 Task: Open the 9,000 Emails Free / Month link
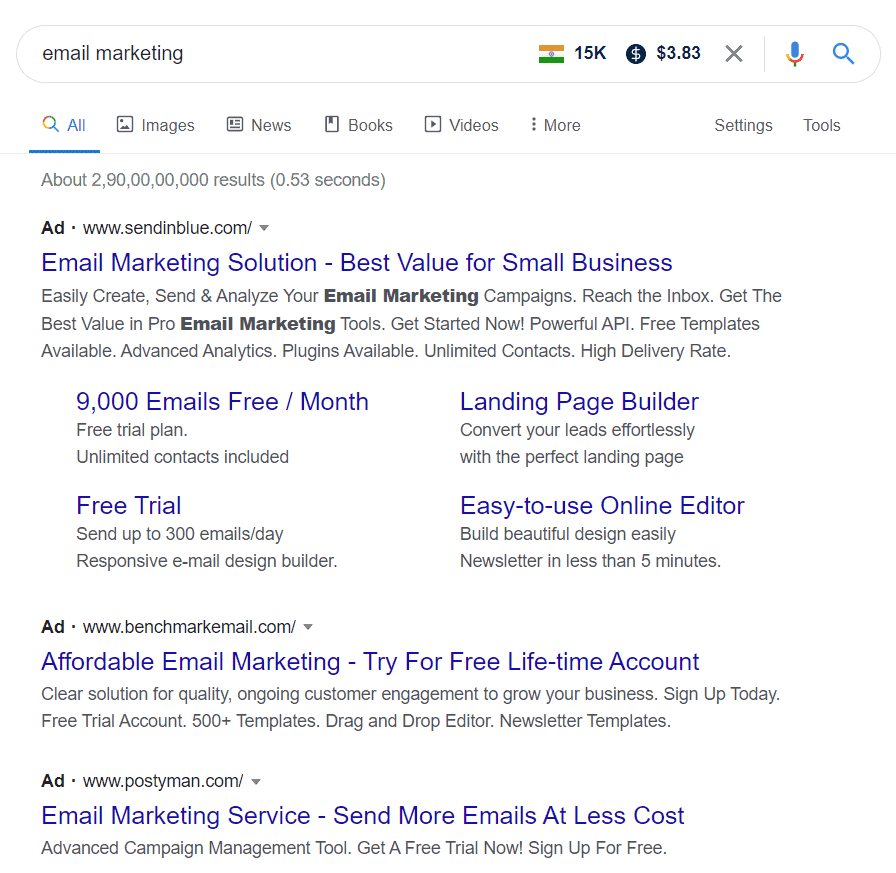click(x=222, y=402)
